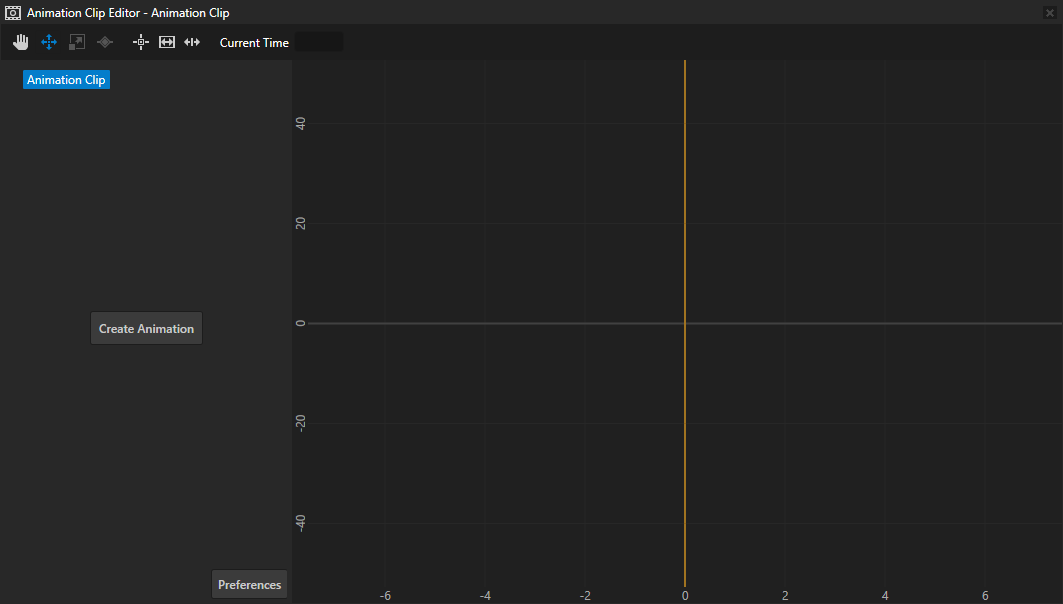Click the Animation Clip Editor window icon
1063x604 pixels.
[x=13, y=13]
